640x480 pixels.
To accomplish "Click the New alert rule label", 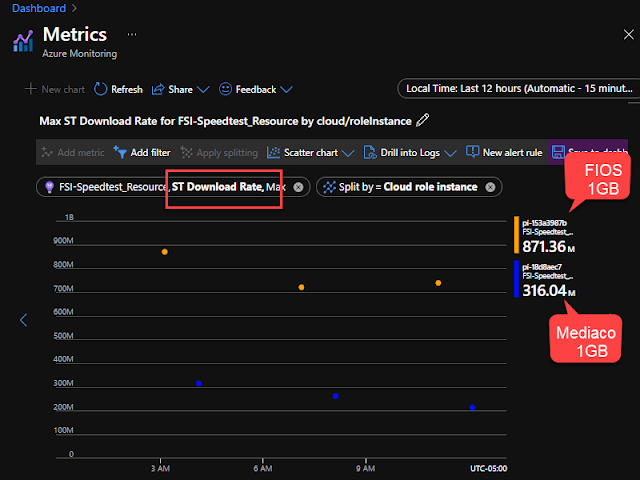I will tap(513, 153).
